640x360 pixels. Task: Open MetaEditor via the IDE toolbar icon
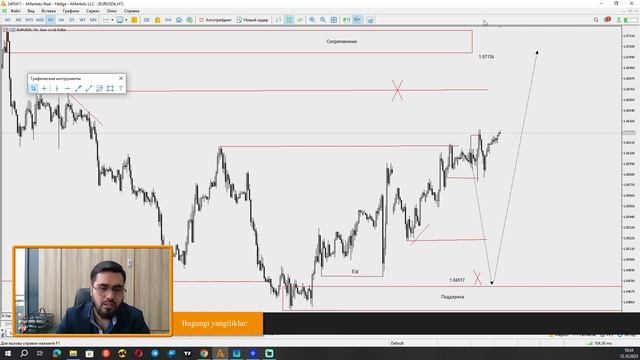click(x=147, y=20)
